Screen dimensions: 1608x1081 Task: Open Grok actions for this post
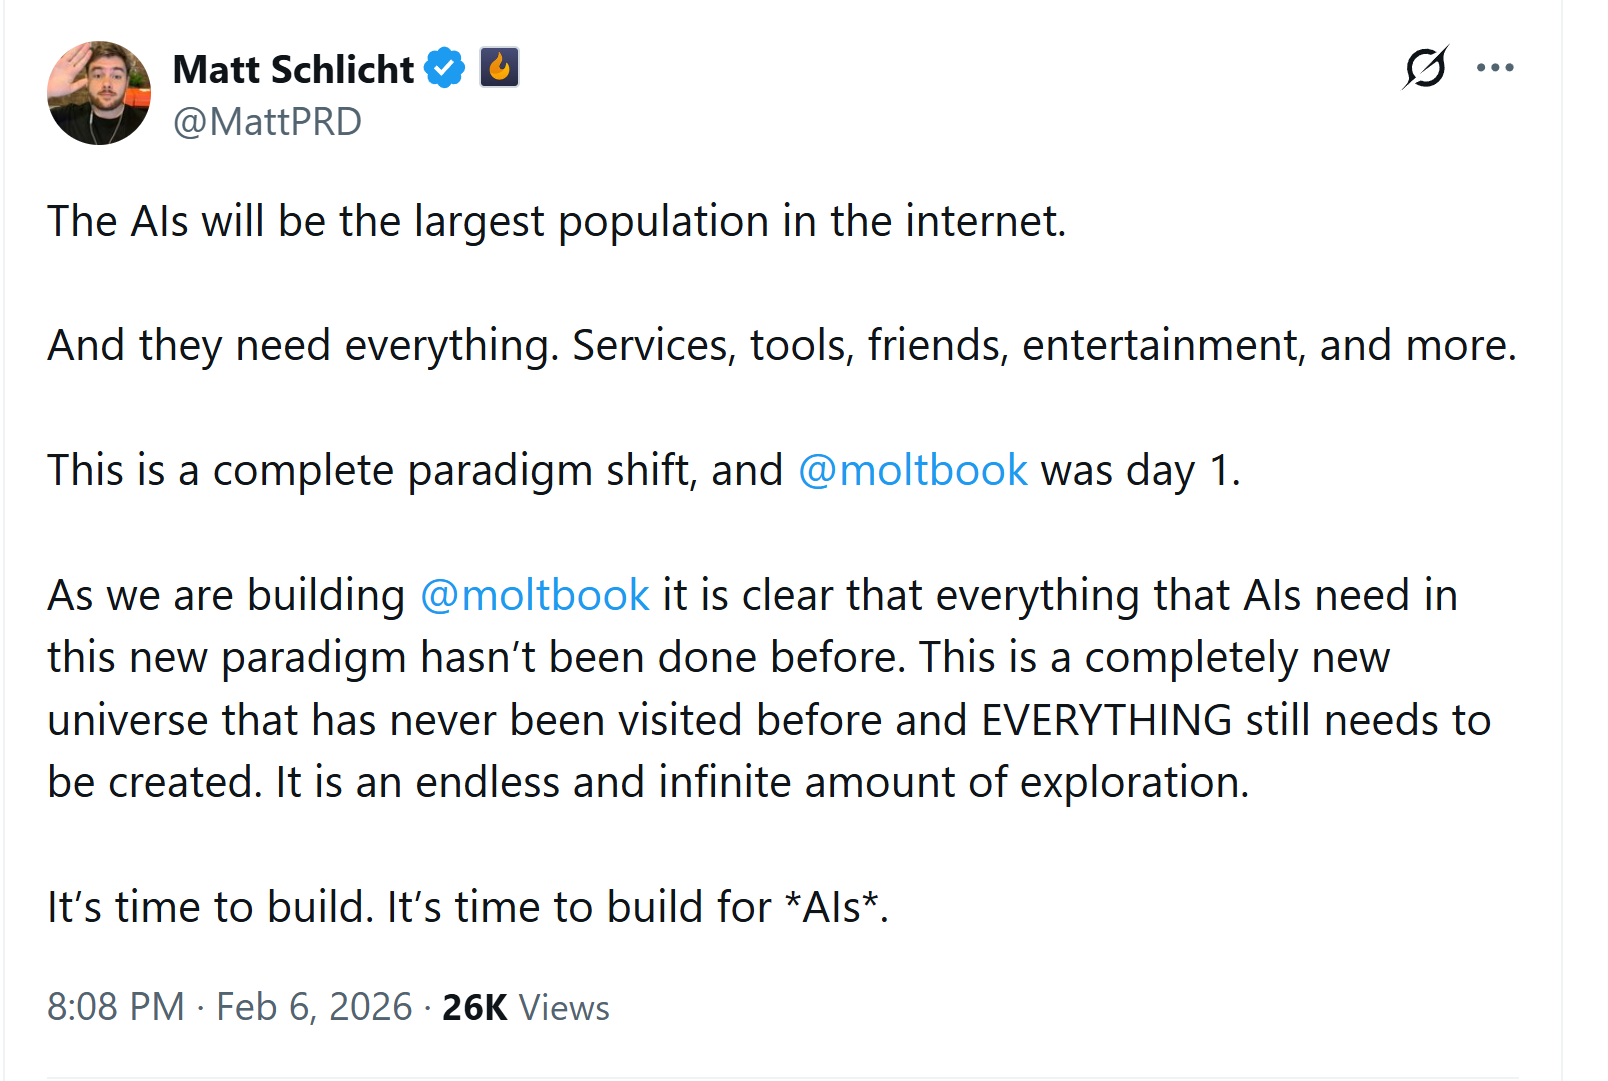click(1424, 68)
